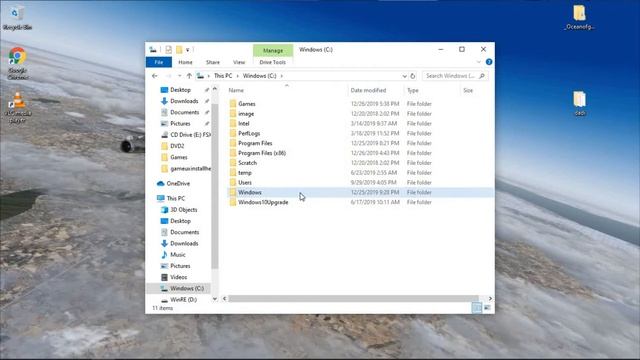This screenshot has height=360, width=640.
Task: Open the Help question mark icon
Action: point(489,62)
